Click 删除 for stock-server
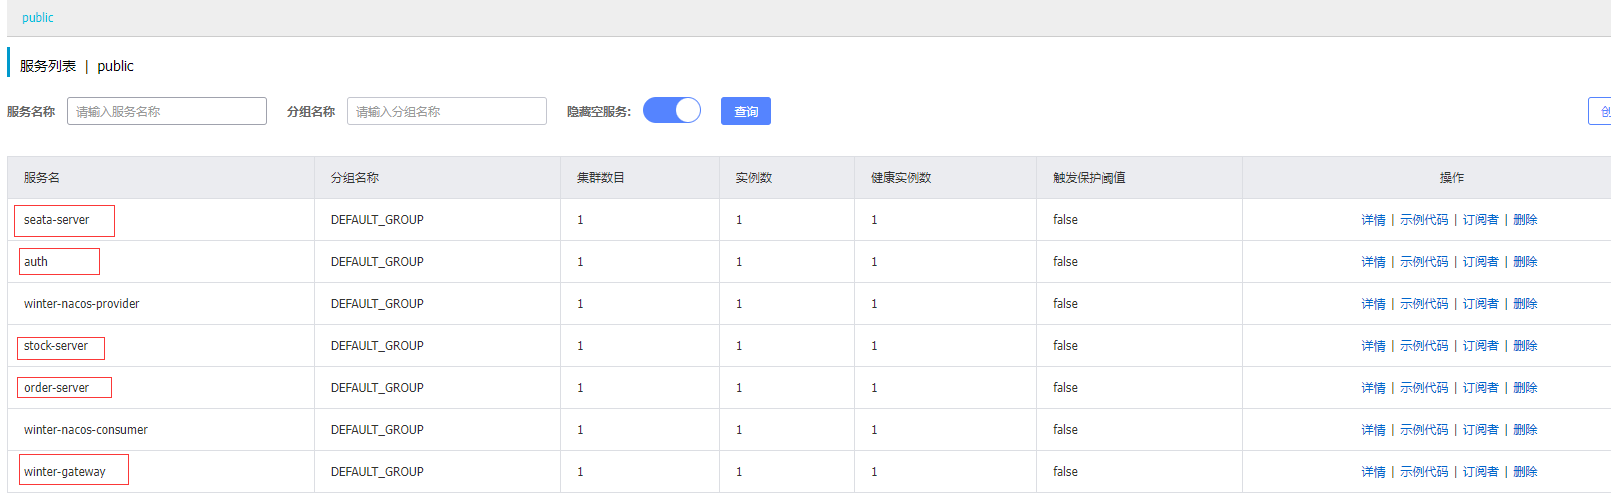Image resolution: width=1611 pixels, height=503 pixels. point(1525,346)
